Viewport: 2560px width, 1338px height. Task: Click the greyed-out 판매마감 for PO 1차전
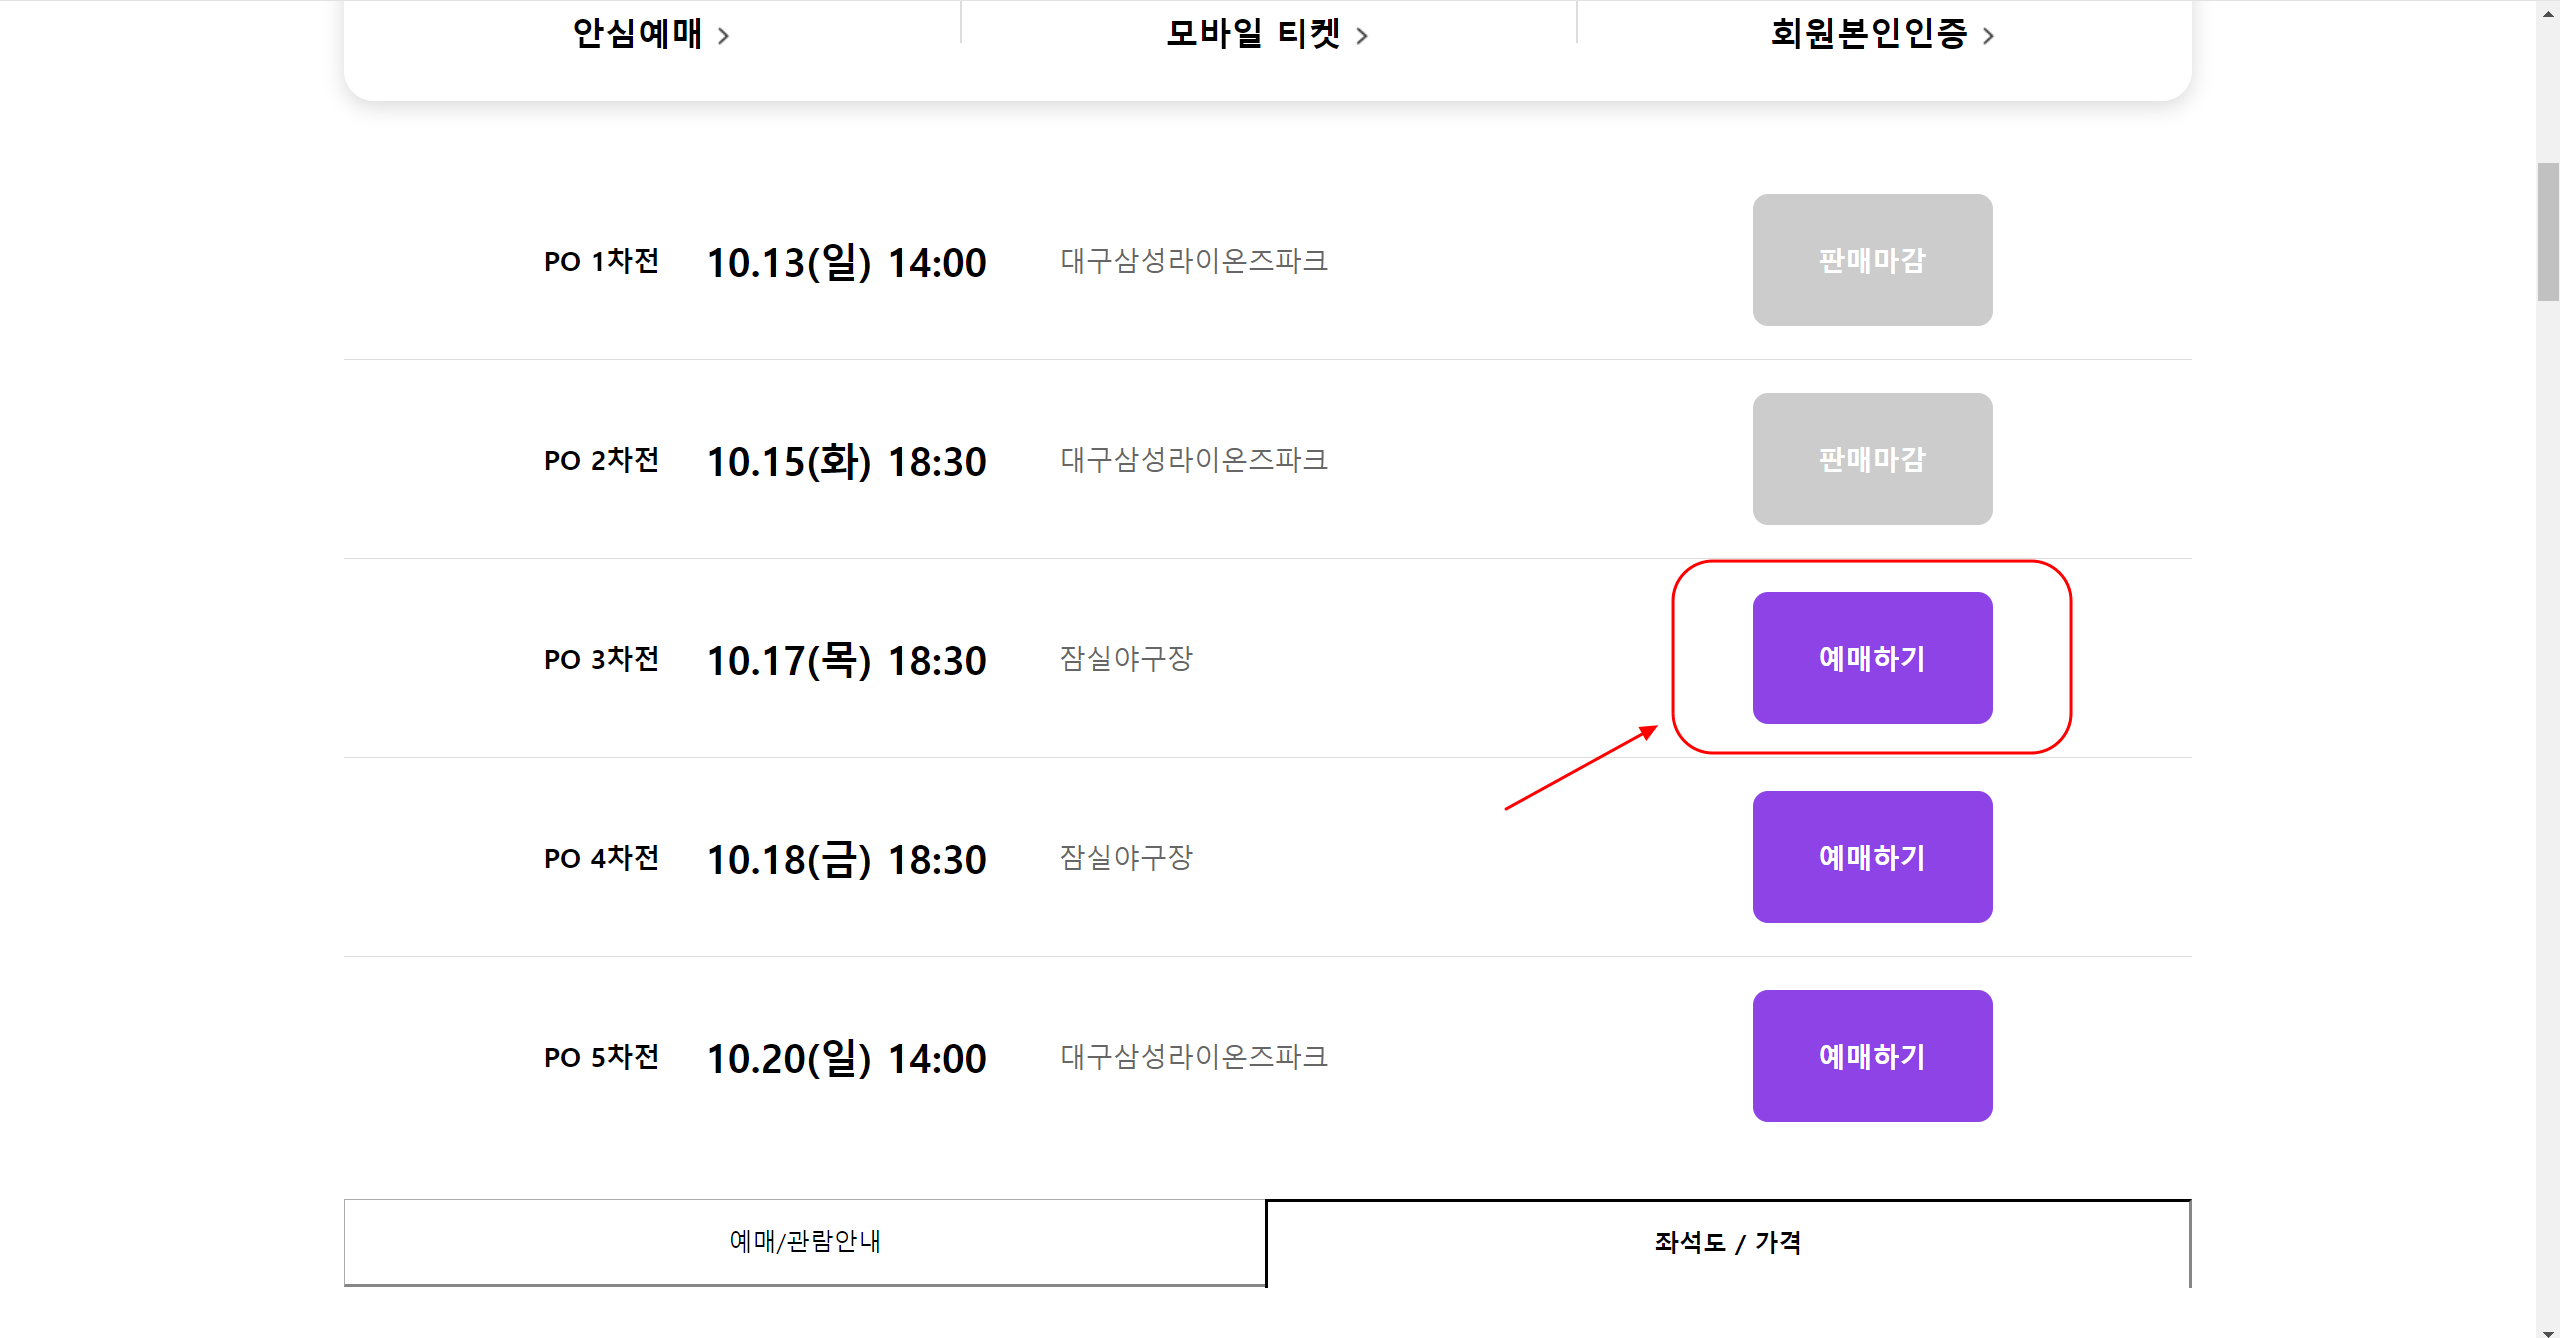[x=1872, y=260]
